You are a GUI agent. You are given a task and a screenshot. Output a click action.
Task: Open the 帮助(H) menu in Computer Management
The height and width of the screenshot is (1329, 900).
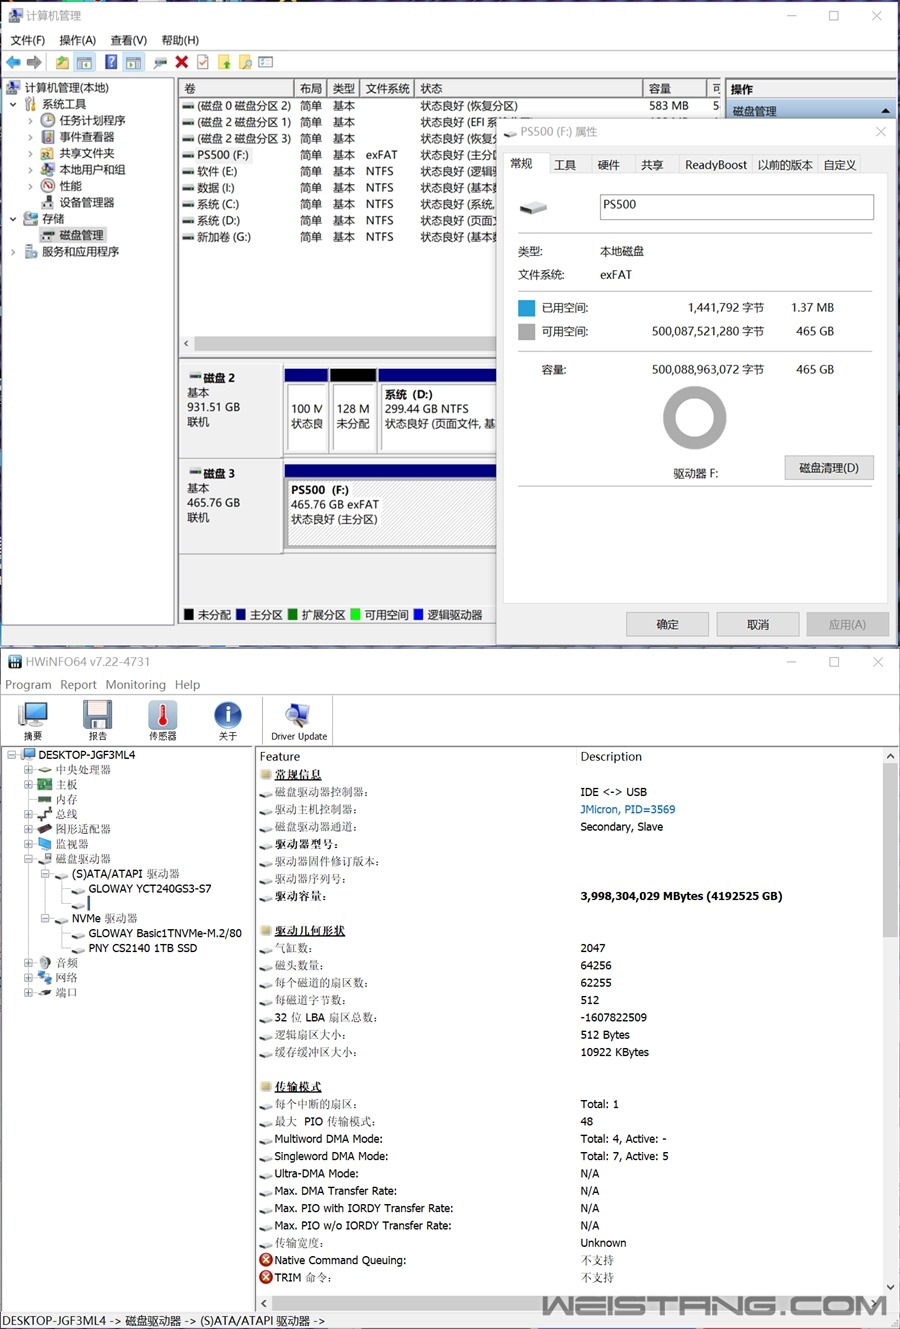[x=180, y=40]
